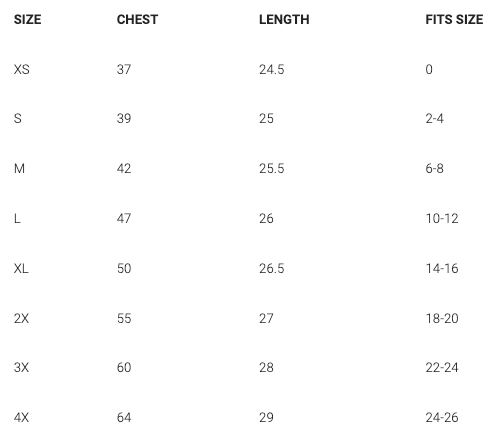The image size is (499, 439).
Task: Select the 3X size row label
Action: pos(21,367)
